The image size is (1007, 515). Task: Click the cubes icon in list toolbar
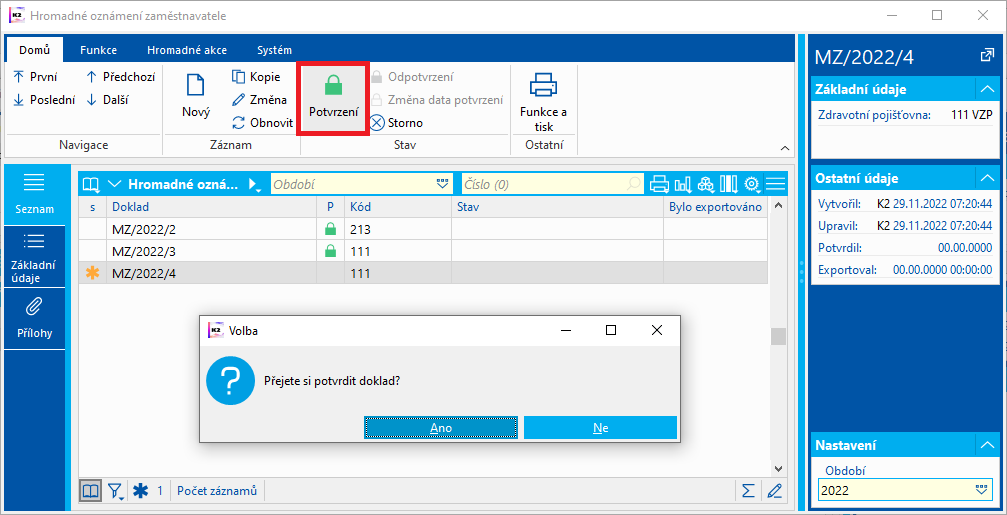tap(706, 184)
